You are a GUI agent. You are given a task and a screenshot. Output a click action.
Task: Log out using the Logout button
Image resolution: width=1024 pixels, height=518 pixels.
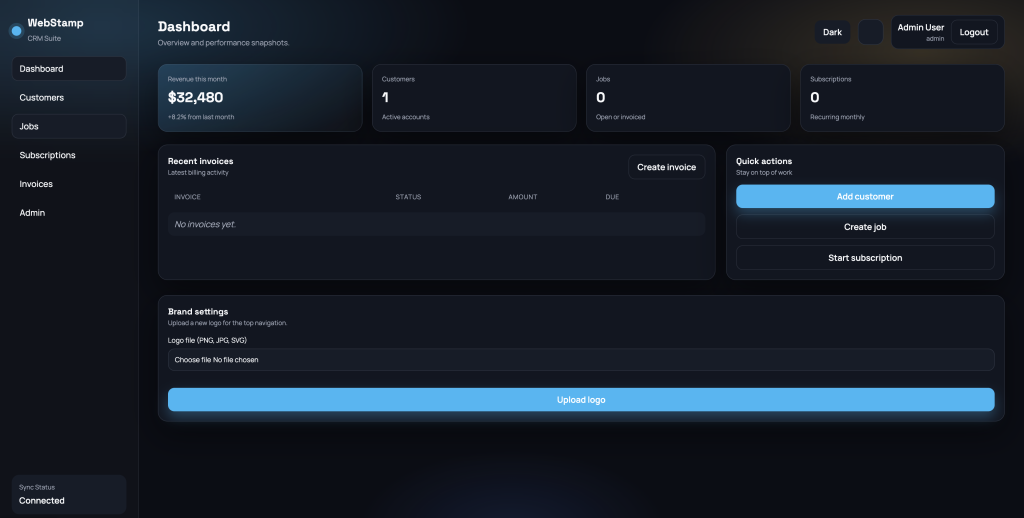pyautogui.click(x=973, y=32)
